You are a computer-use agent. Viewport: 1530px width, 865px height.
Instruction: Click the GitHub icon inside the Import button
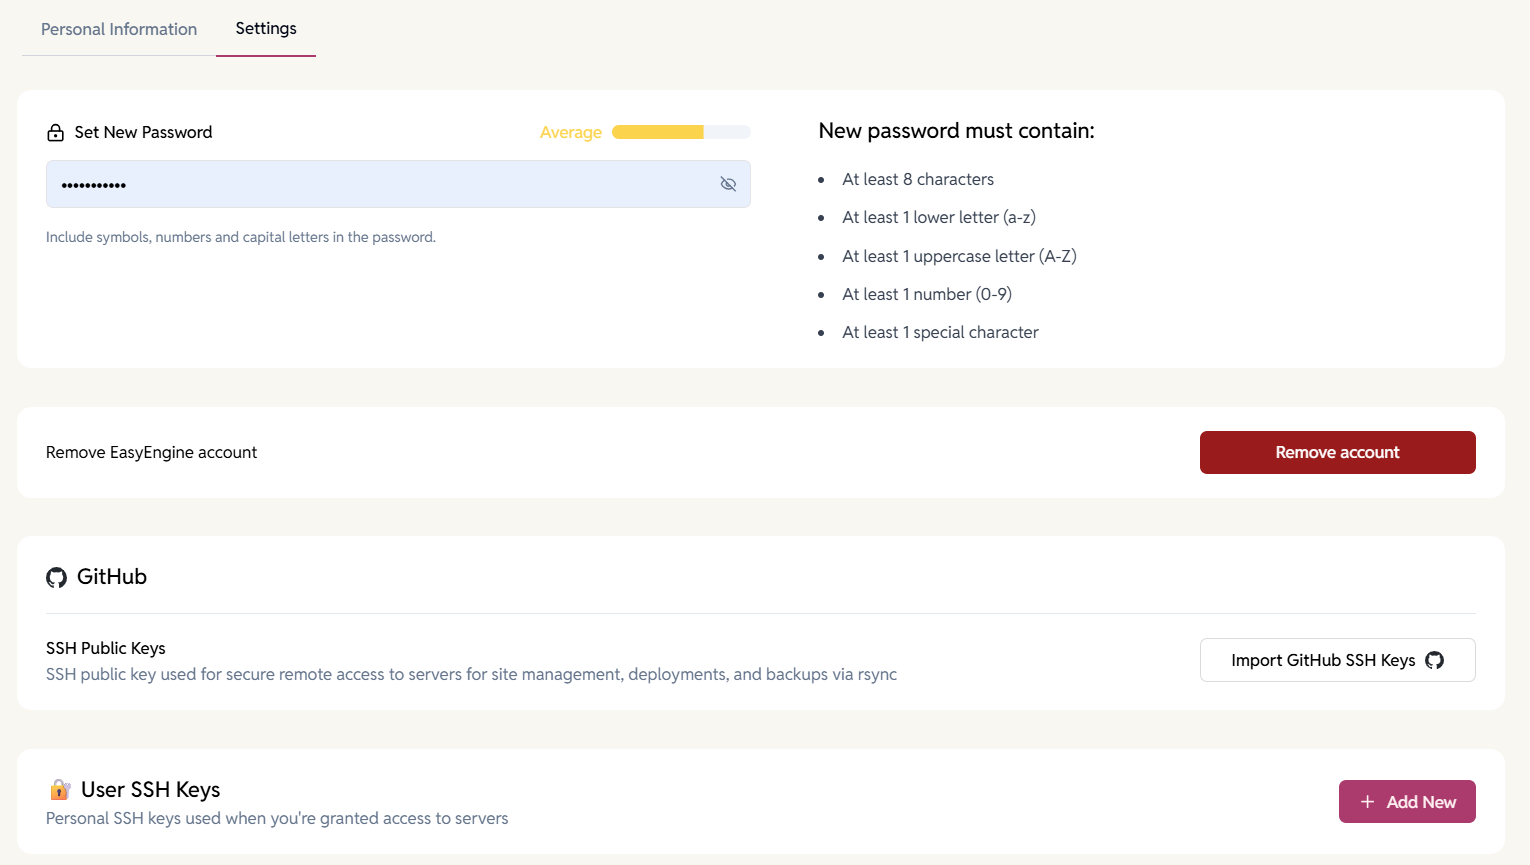[x=1434, y=660]
